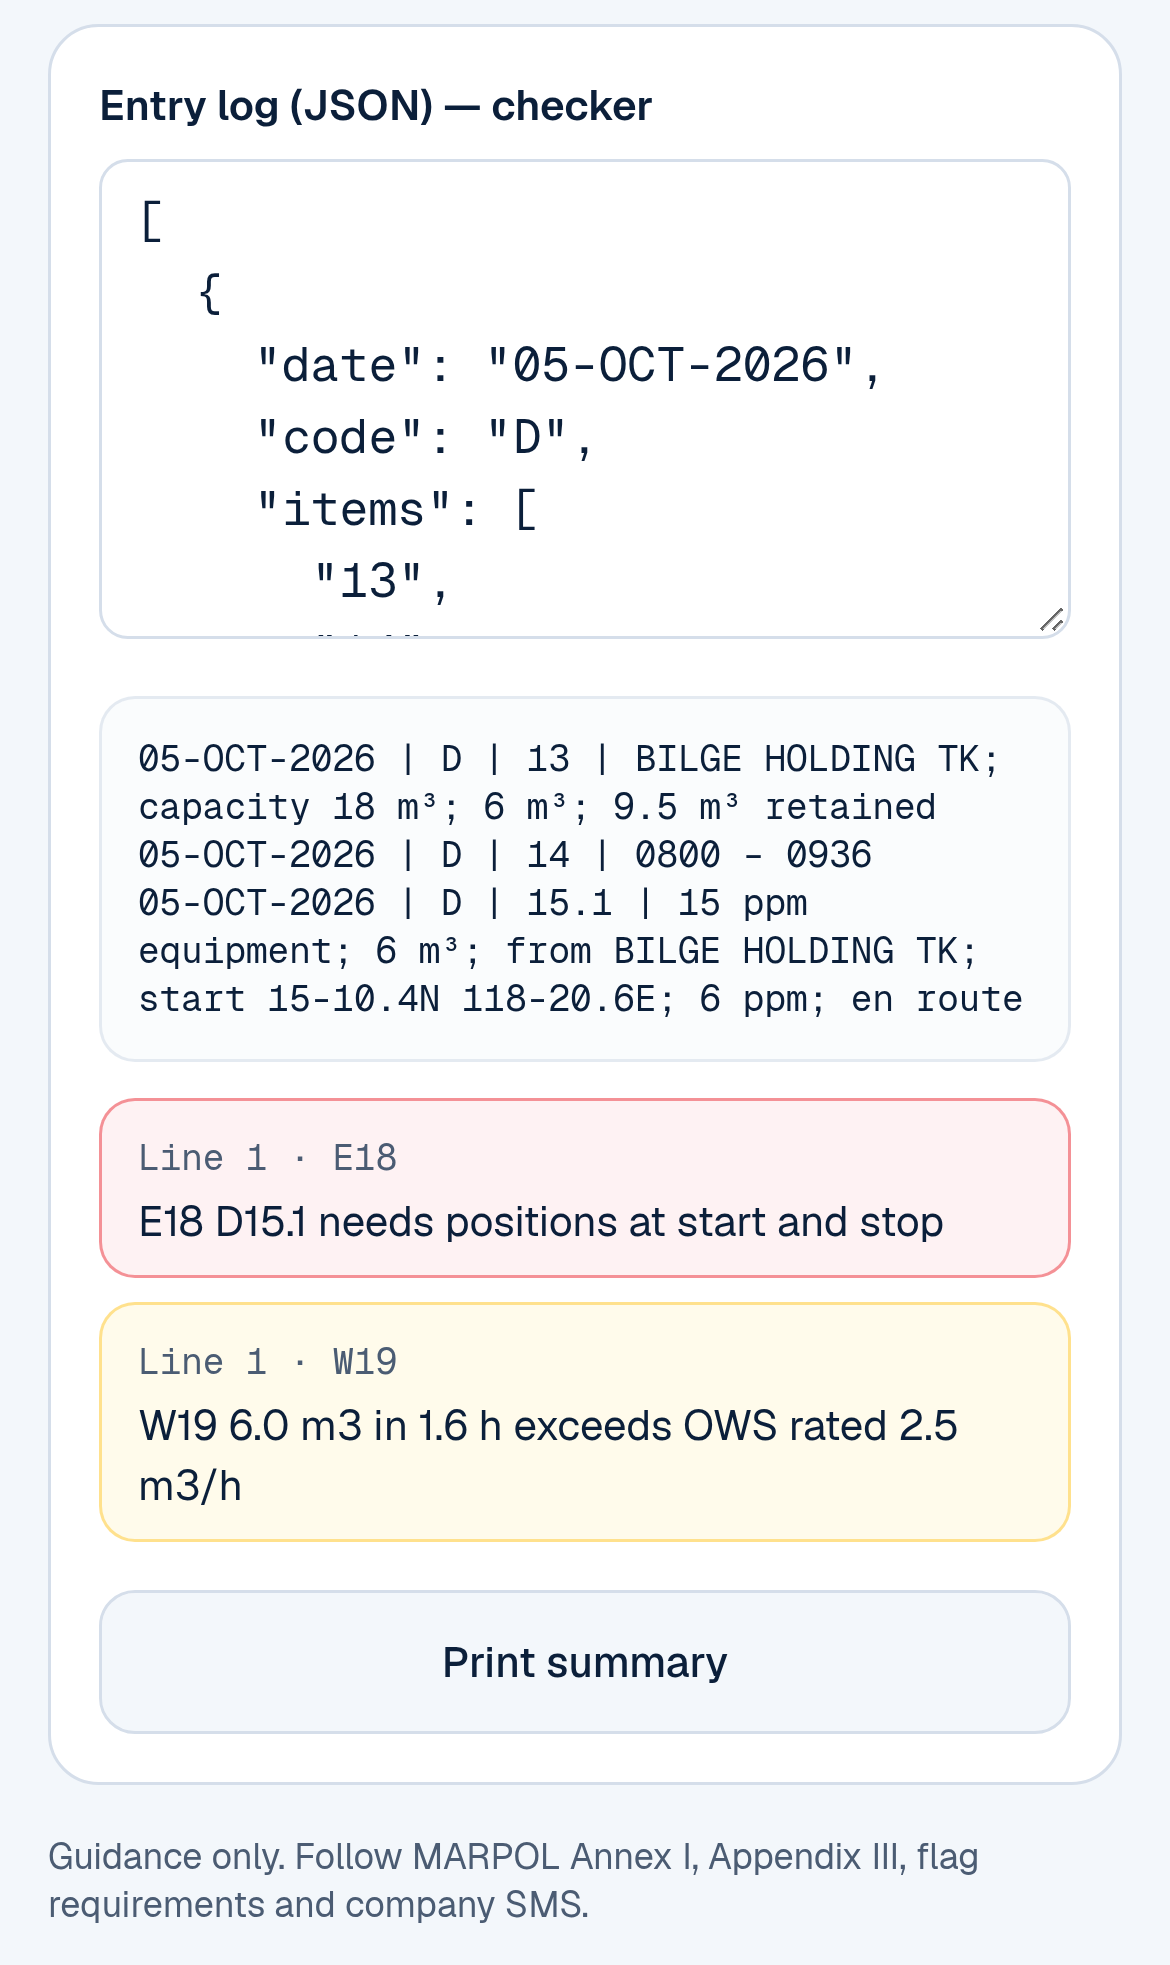Click the textarea resize handle corner
Viewport: 1170px width, 1965px height.
1052,620
